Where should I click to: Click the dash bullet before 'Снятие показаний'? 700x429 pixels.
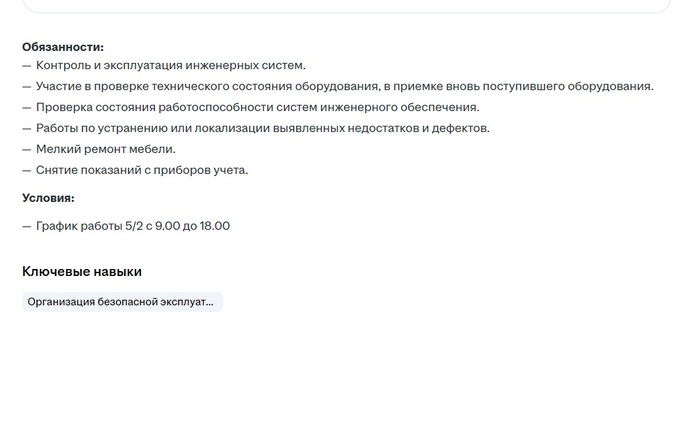tap(27, 171)
